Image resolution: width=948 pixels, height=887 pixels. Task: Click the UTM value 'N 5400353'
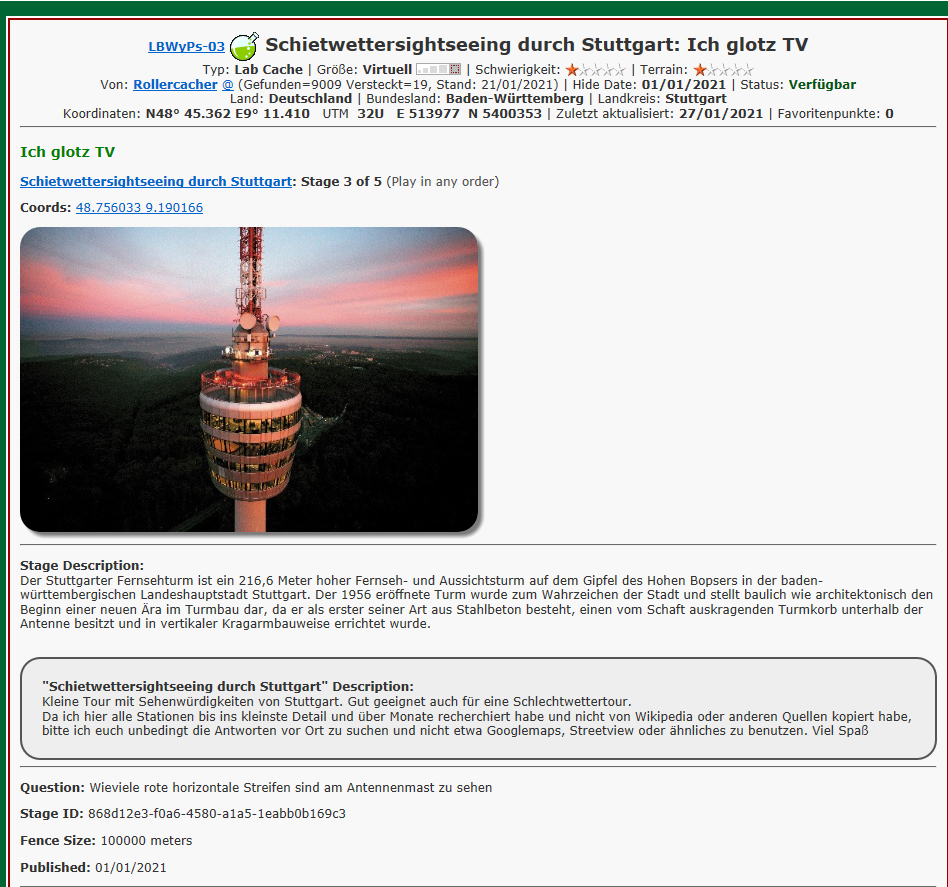coord(504,114)
